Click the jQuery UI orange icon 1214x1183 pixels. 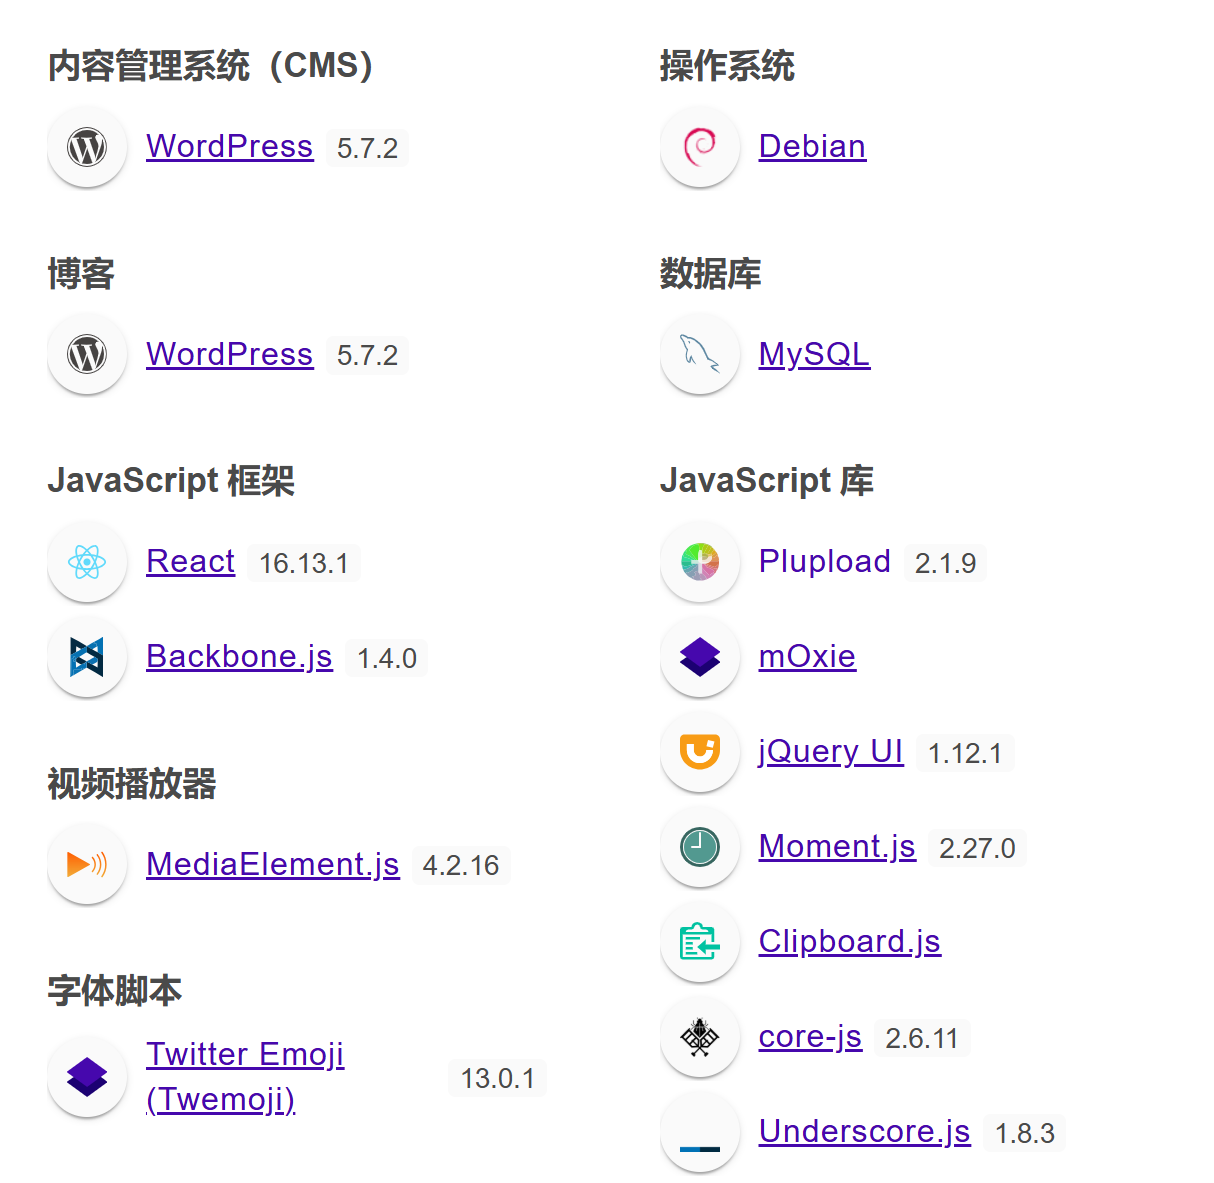(700, 752)
